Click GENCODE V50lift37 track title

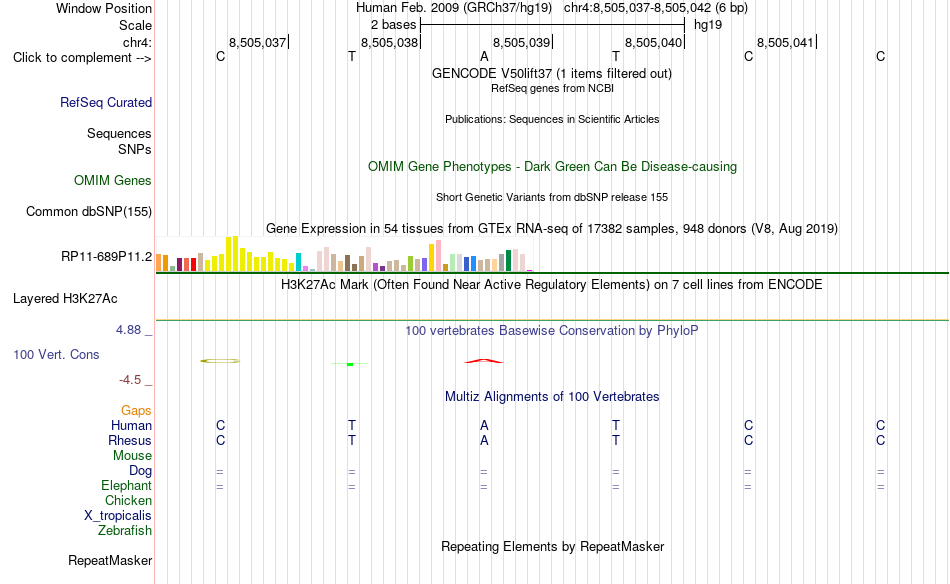[x=552, y=73]
